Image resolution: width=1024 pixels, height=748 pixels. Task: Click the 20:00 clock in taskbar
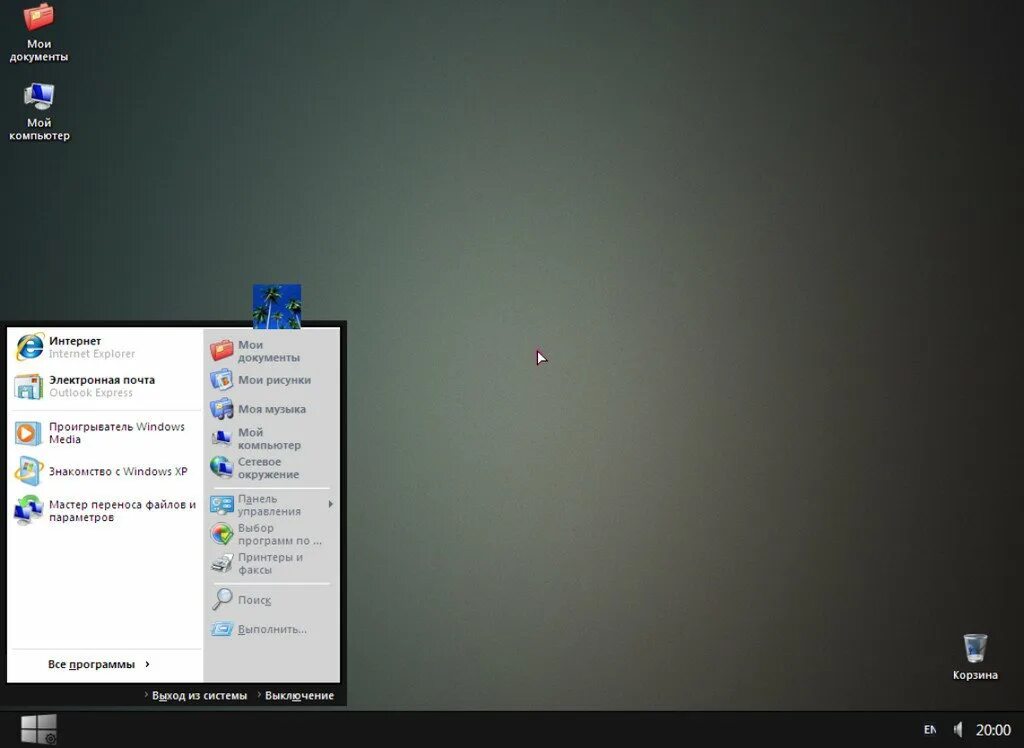pyautogui.click(x=993, y=730)
